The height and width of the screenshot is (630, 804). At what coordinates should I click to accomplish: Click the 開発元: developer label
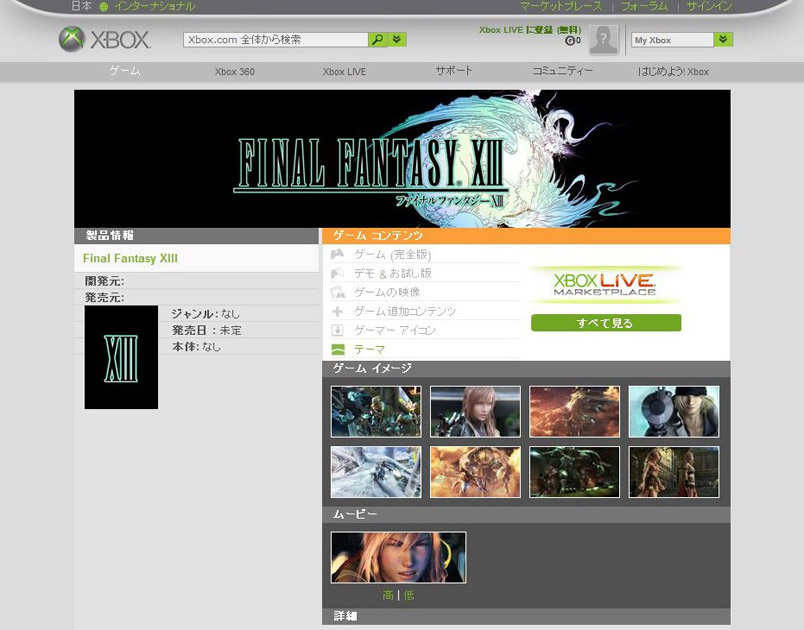pyautogui.click(x=105, y=281)
